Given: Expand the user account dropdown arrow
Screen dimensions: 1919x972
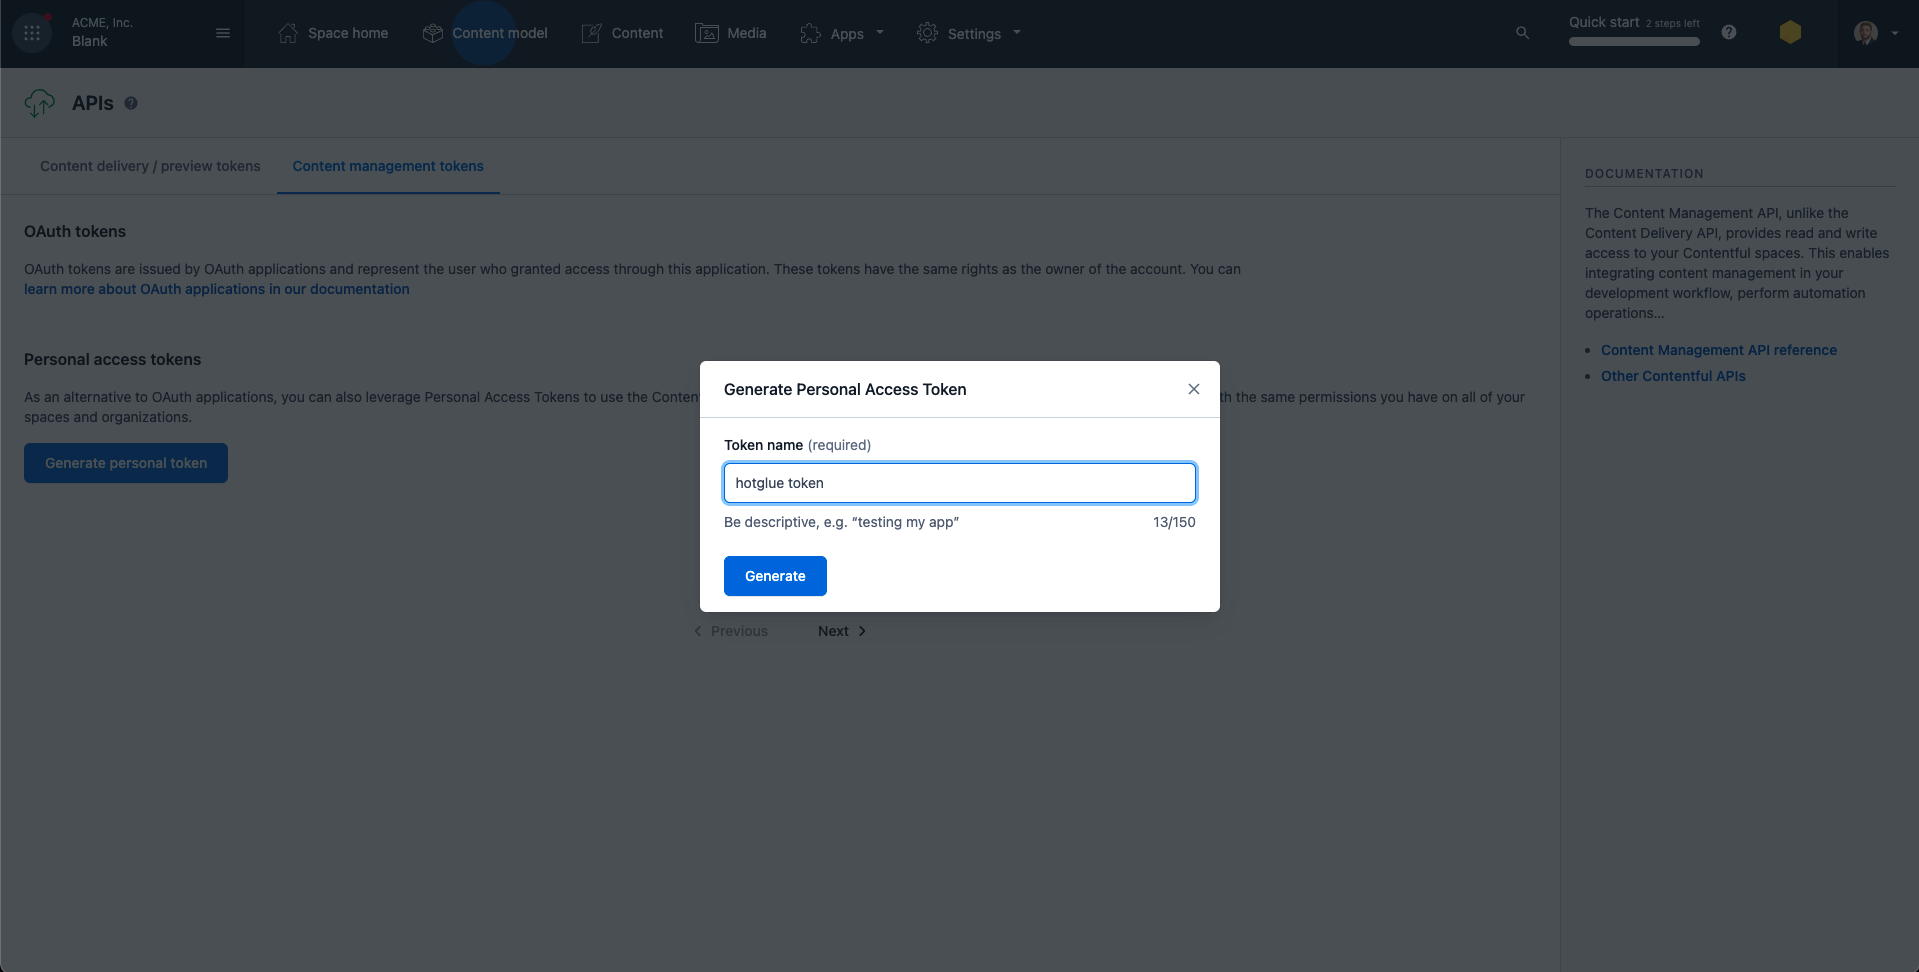Looking at the screenshot, I should [x=1894, y=33].
